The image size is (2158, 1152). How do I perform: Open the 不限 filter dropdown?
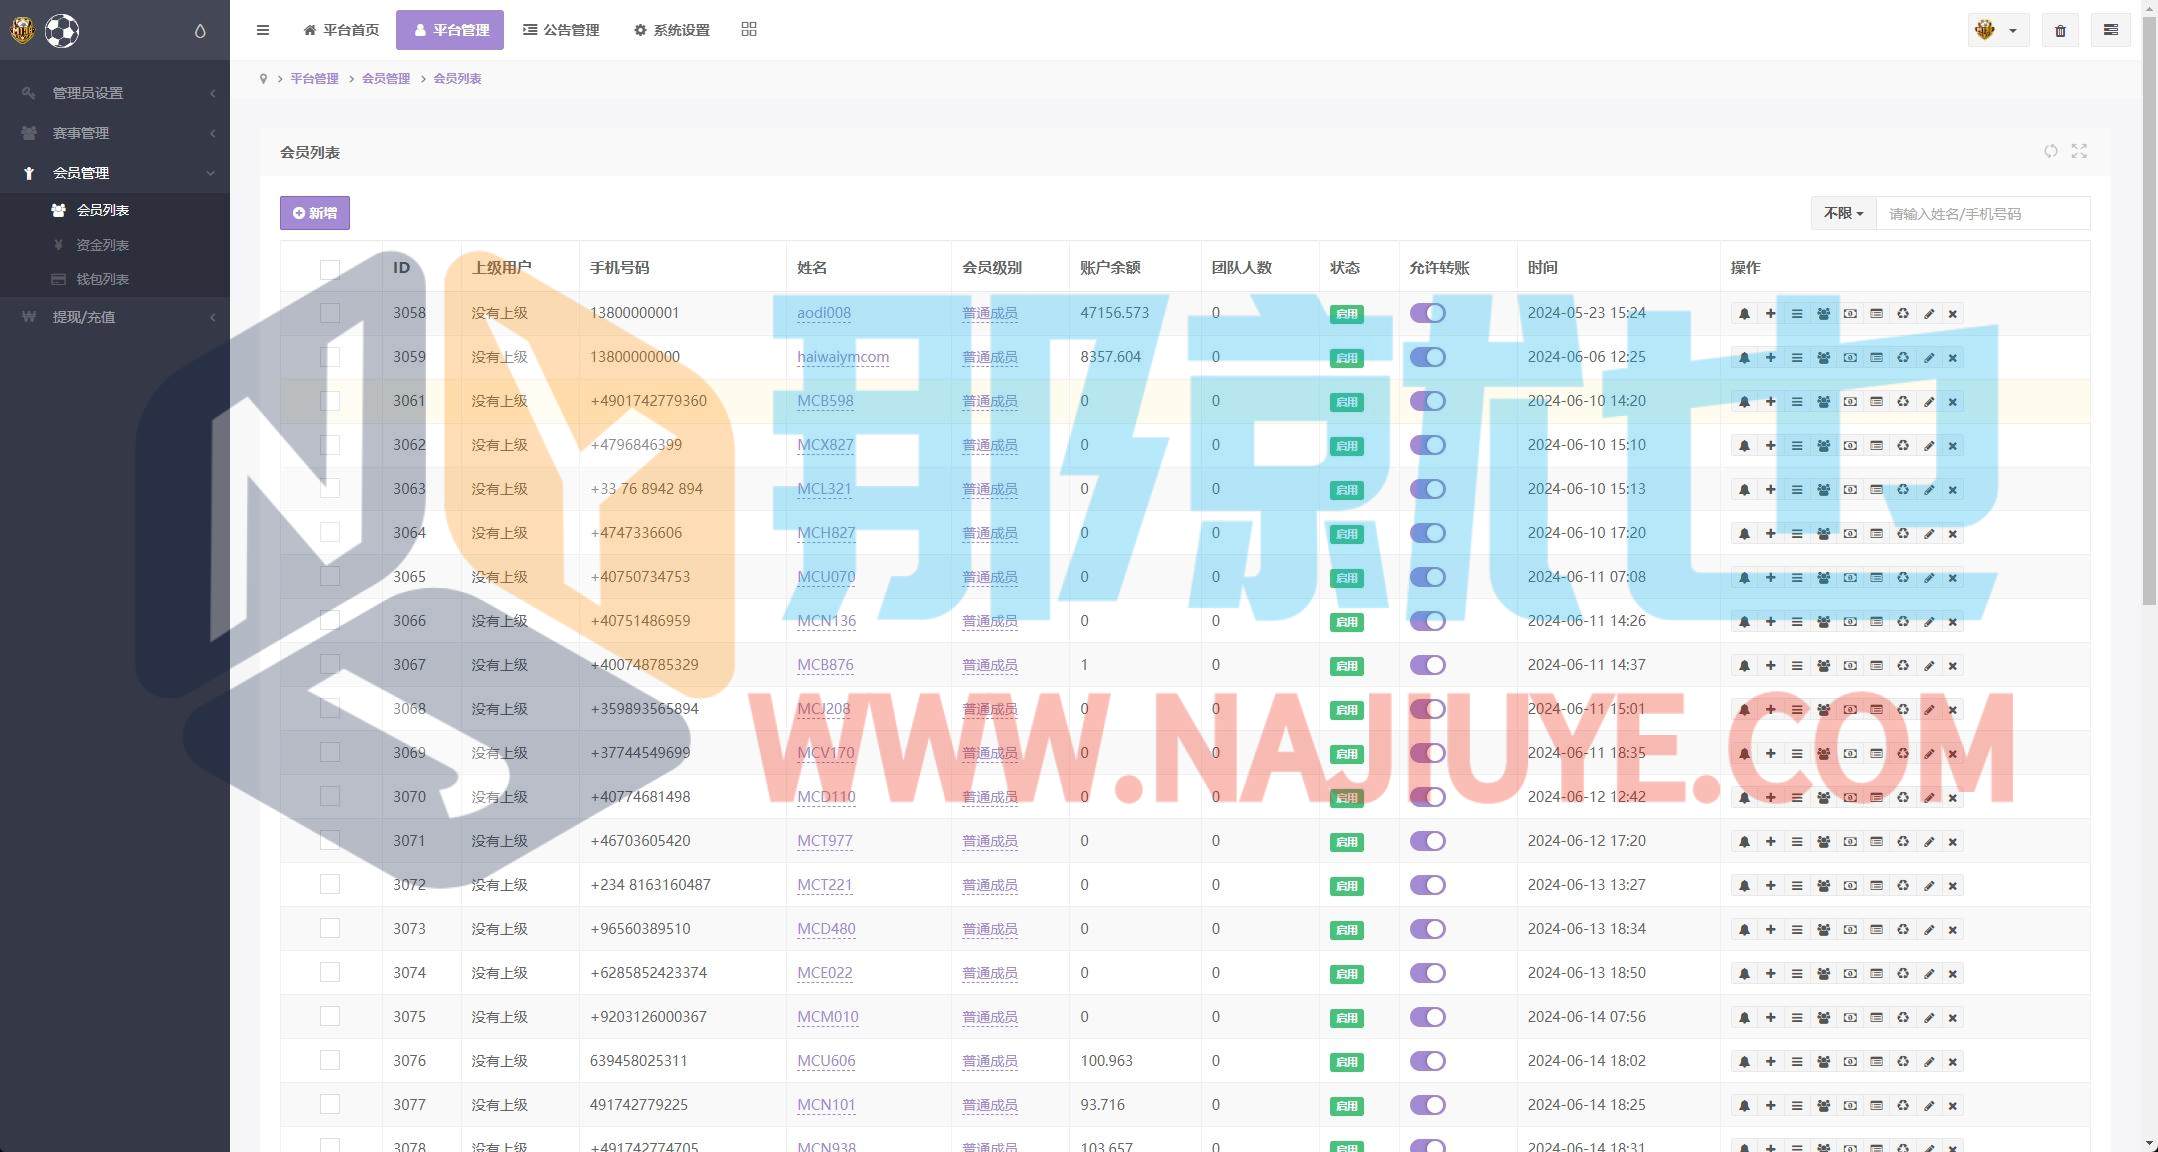pos(1843,213)
